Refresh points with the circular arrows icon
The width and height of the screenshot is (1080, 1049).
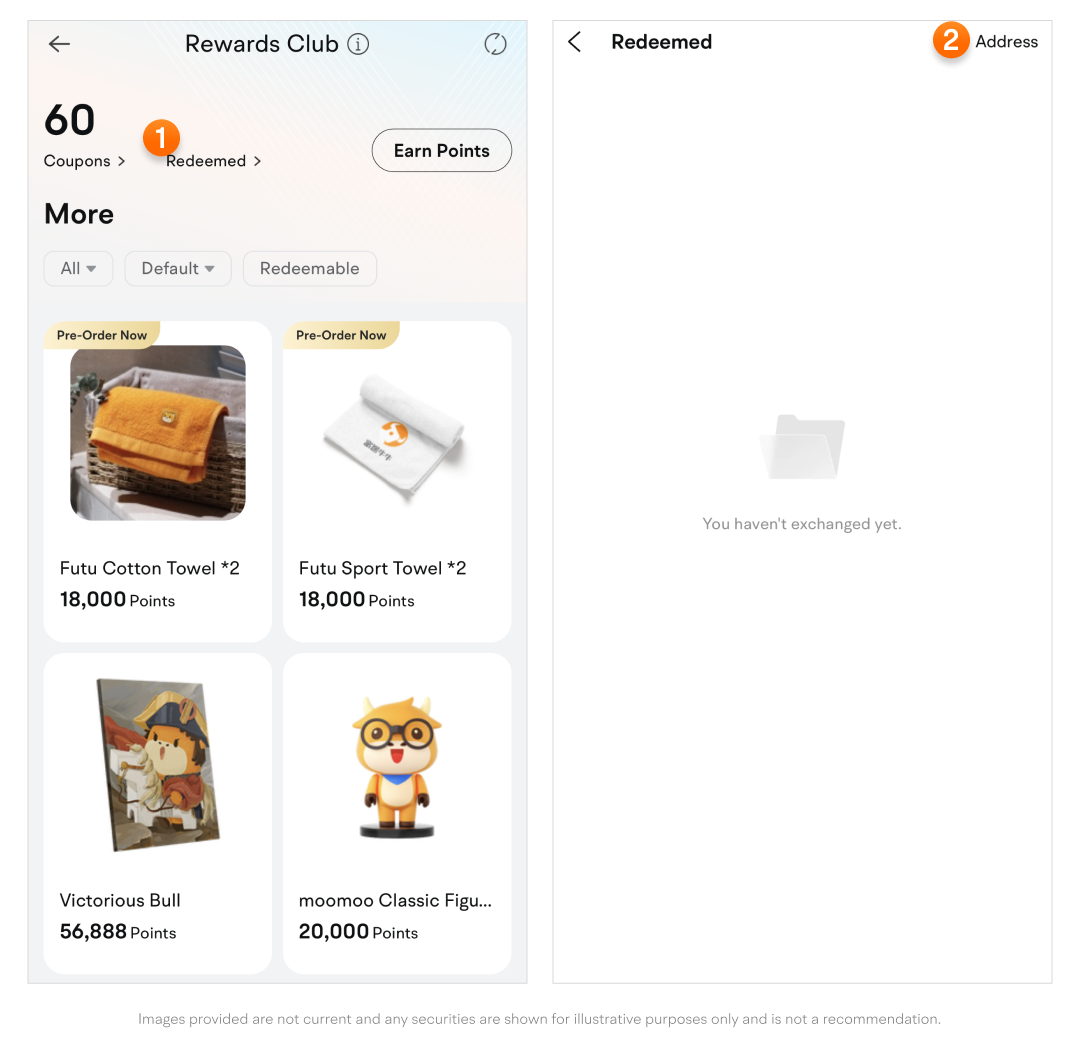(x=495, y=44)
